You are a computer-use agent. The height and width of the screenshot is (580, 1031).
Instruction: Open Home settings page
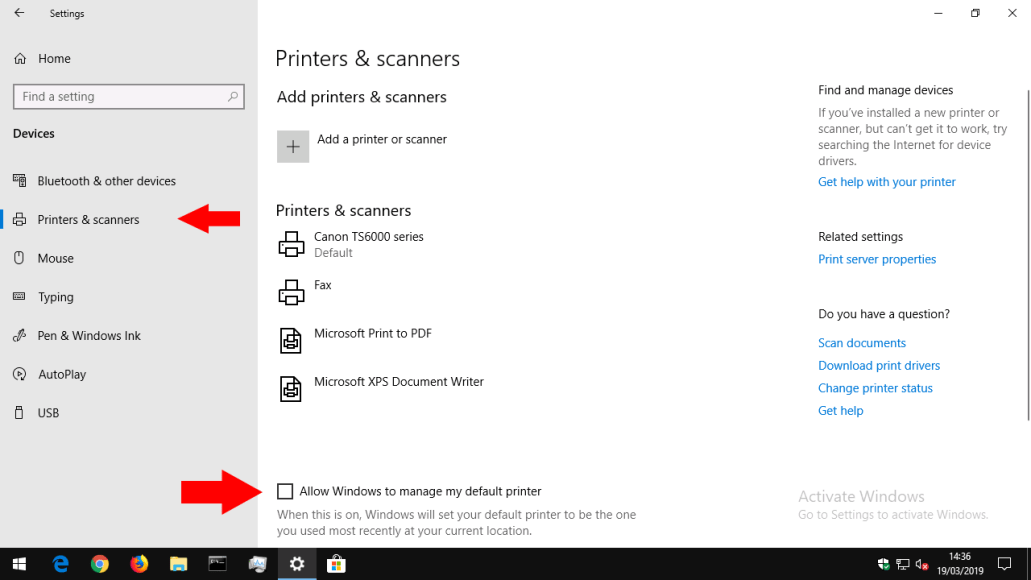click(x=54, y=59)
